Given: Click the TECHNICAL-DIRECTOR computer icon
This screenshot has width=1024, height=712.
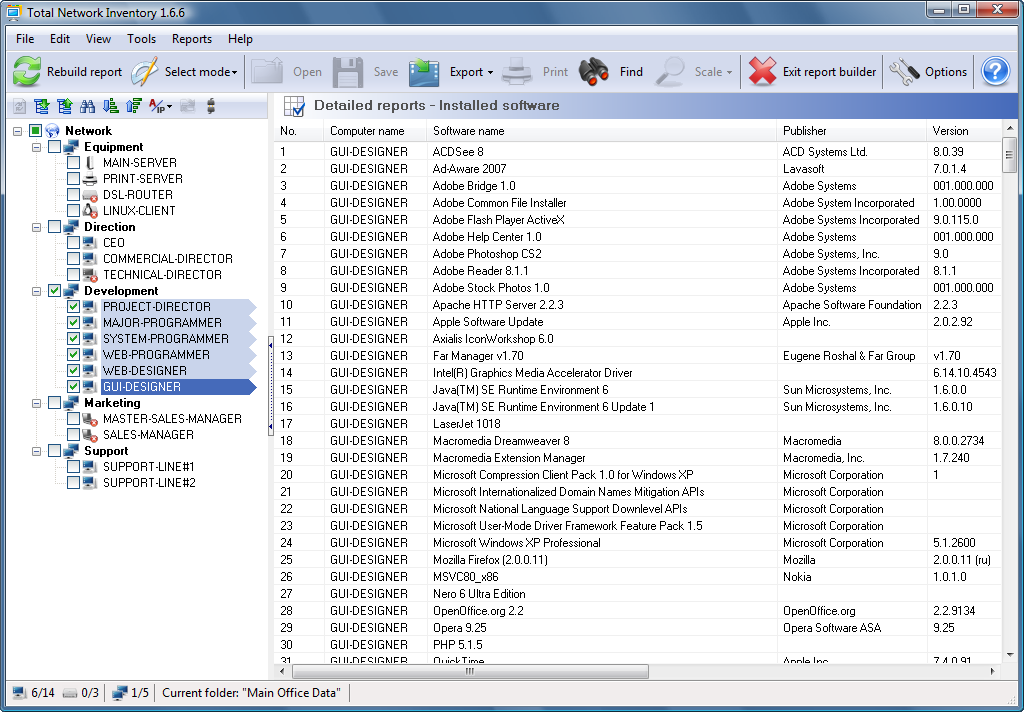Looking at the screenshot, I should (x=90, y=275).
